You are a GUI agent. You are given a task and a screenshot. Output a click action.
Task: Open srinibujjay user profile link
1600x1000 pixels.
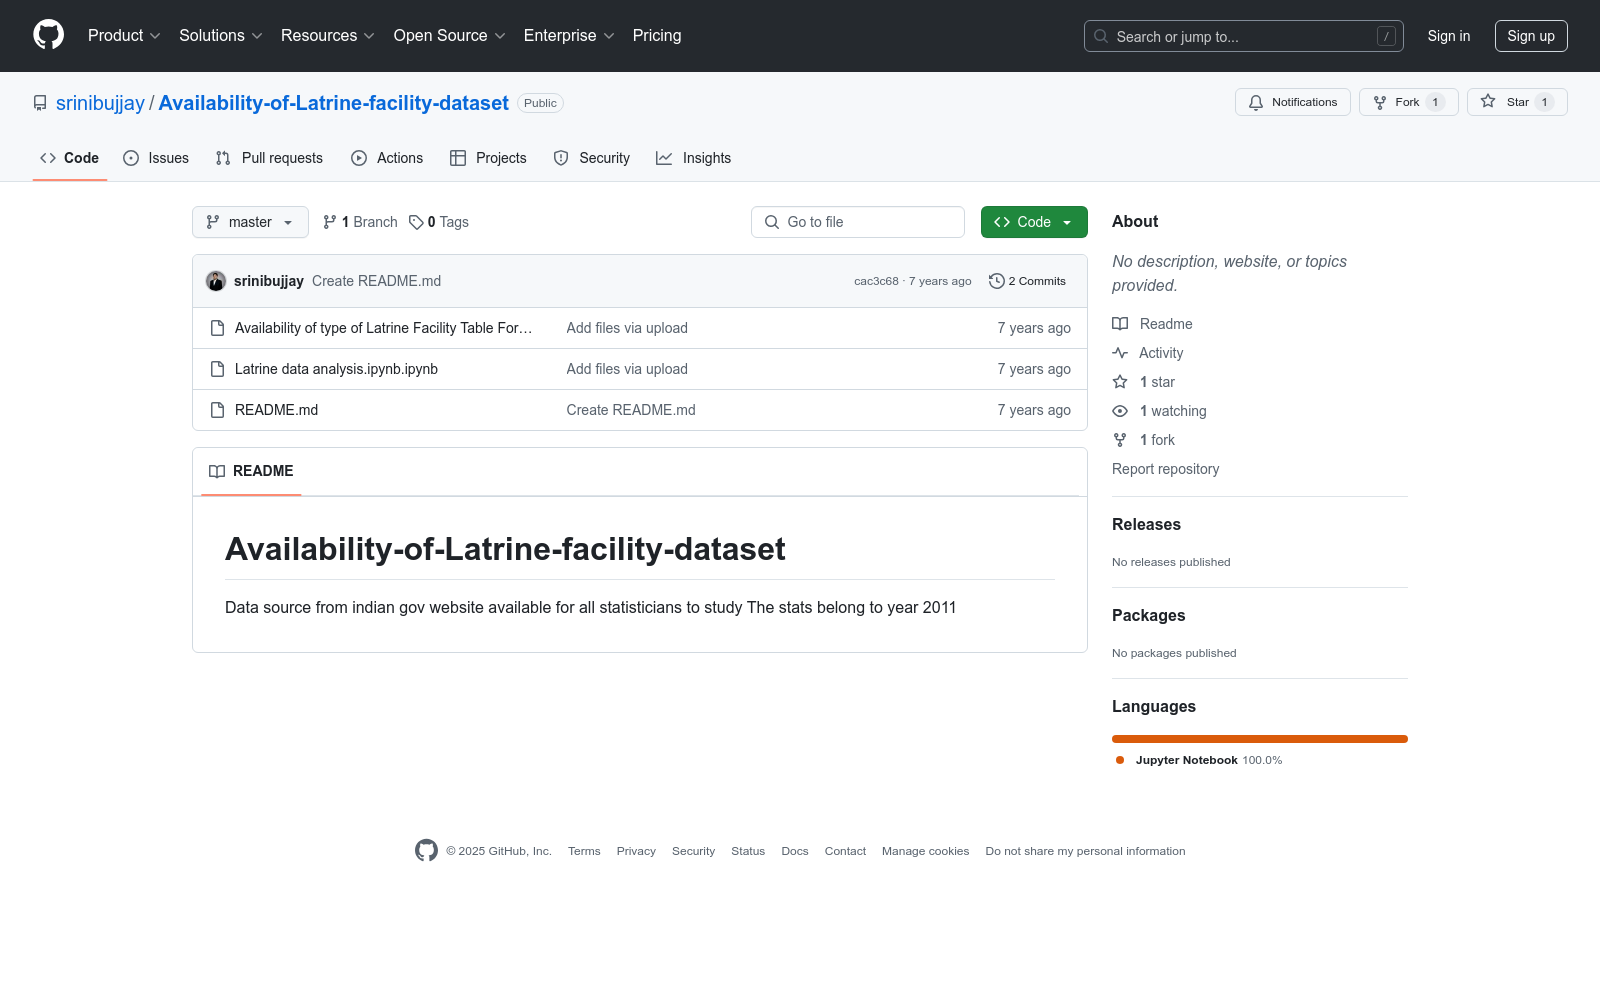[x=100, y=103]
